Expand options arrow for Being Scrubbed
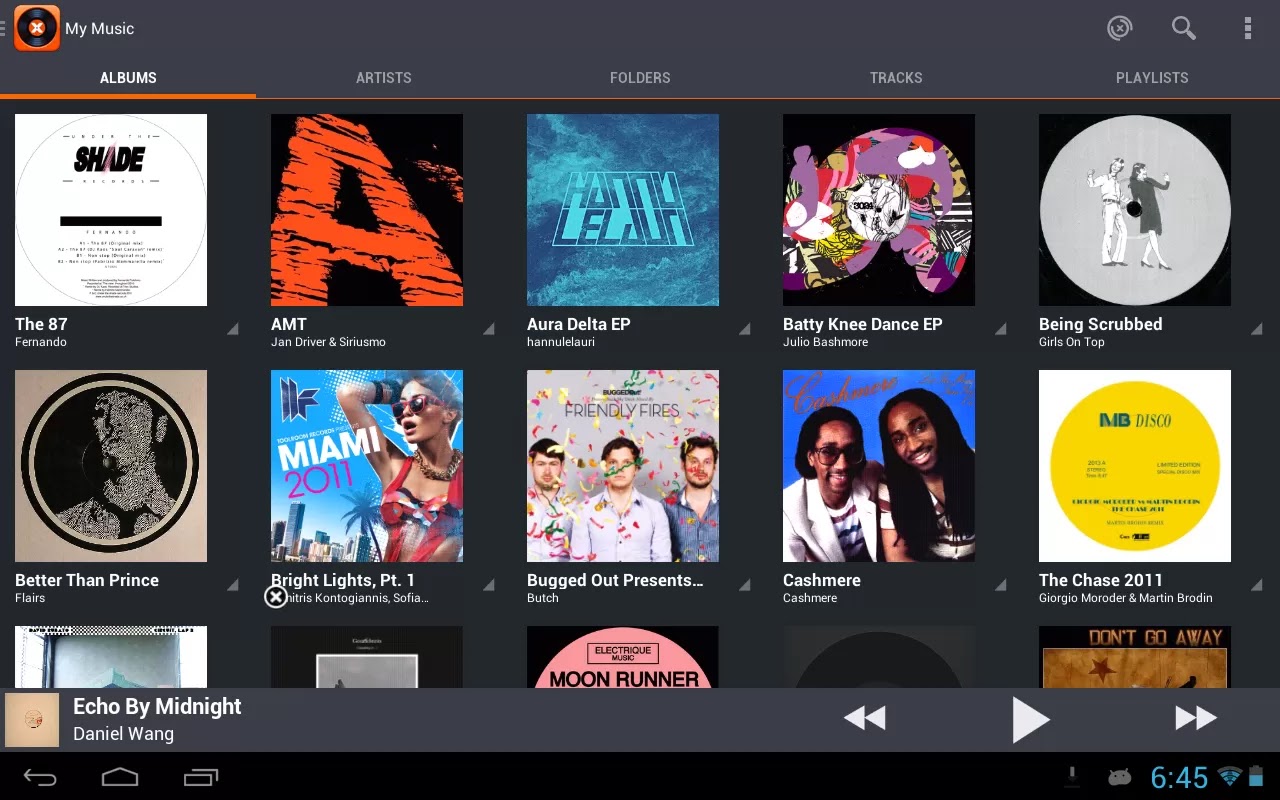Screen dimensions: 1280x800 point(1257,329)
